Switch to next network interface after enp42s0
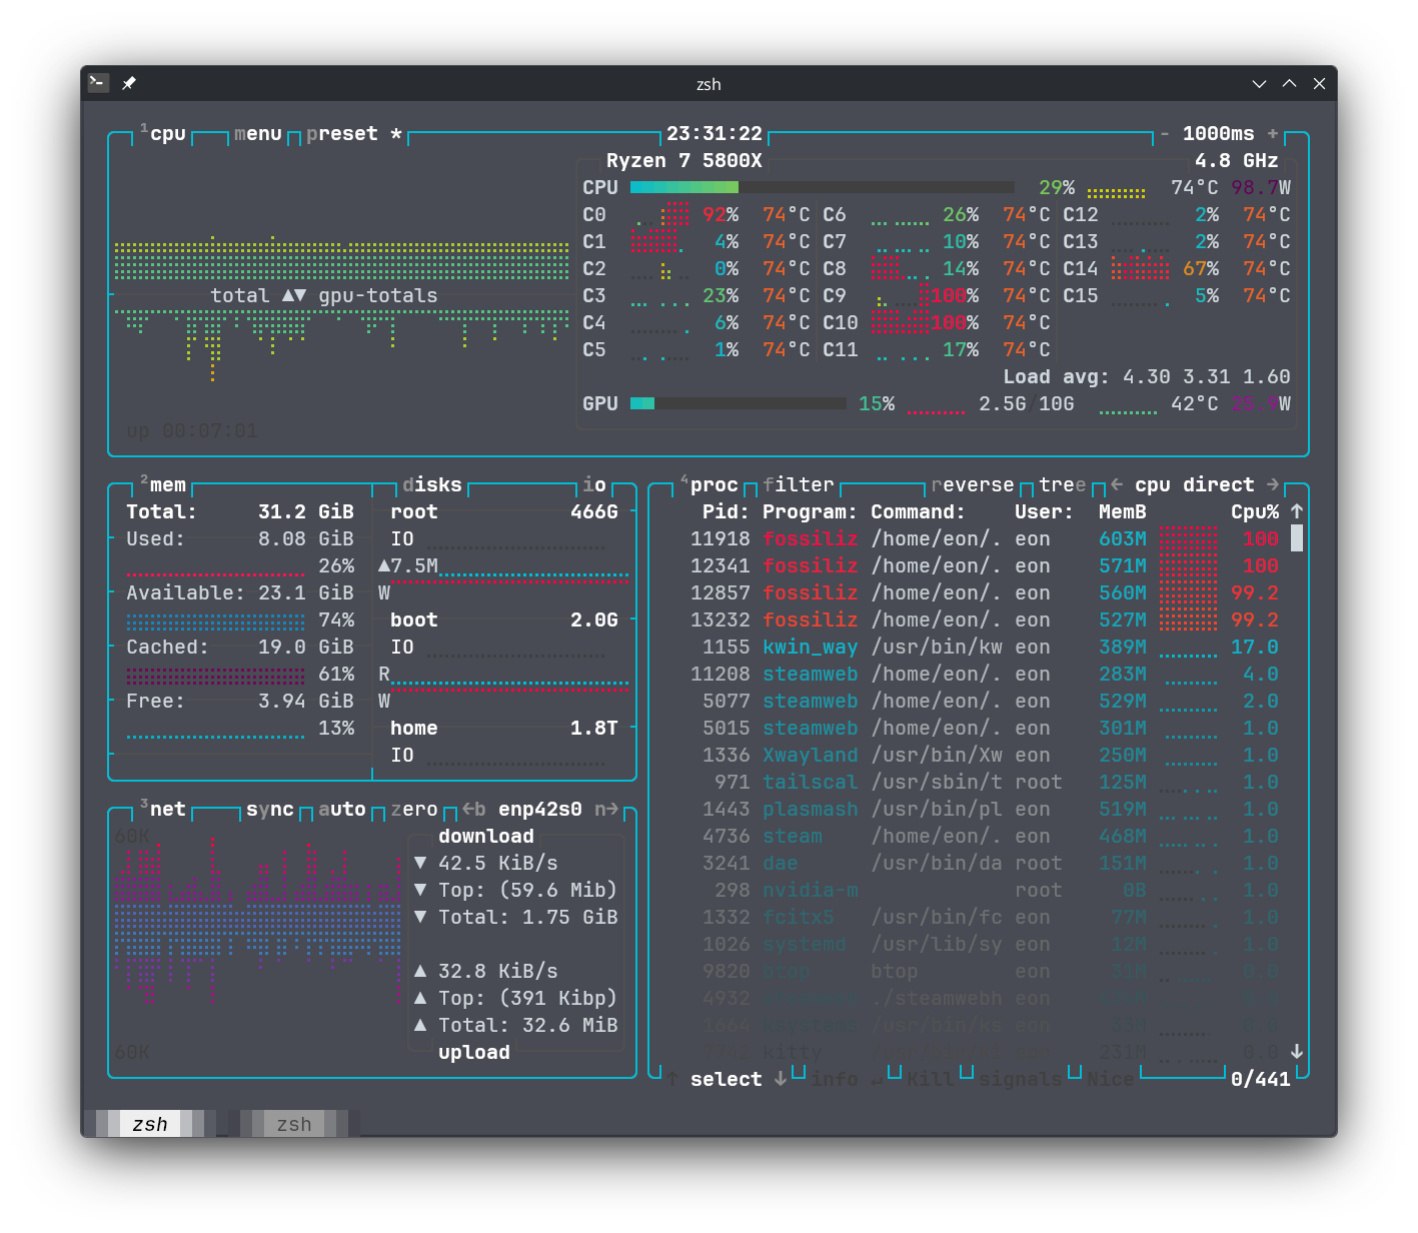The image size is (1418, 1233). pyautogui.click(x=605, y=809)
